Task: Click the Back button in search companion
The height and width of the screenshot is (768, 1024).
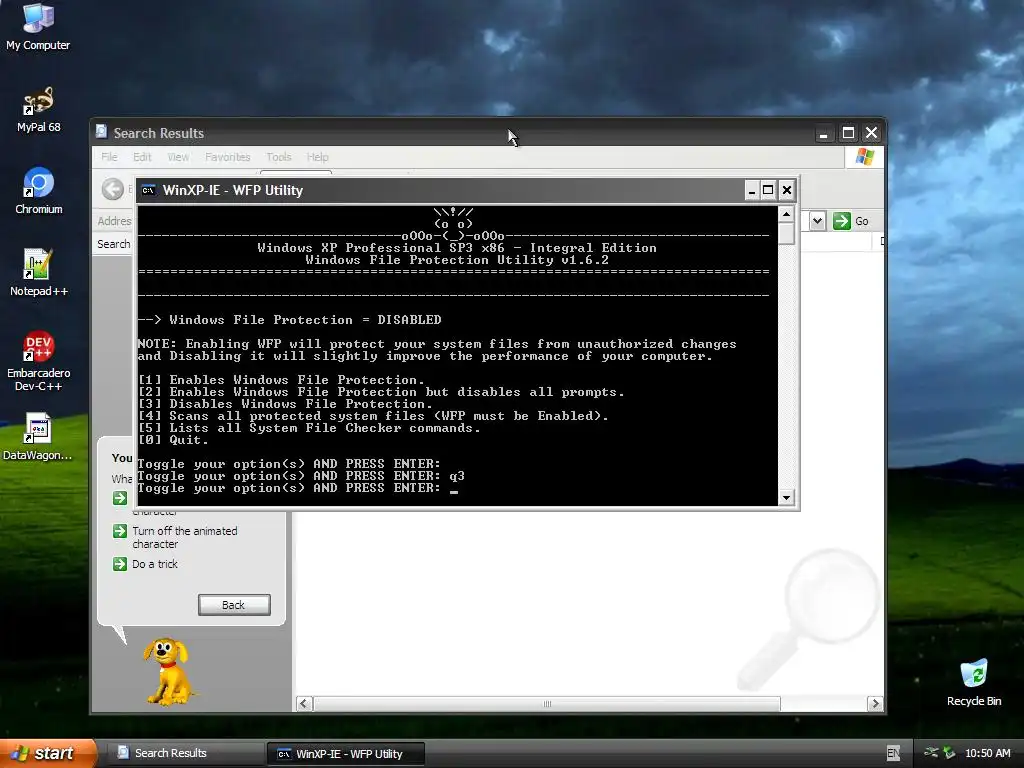Action: point(234,605)
